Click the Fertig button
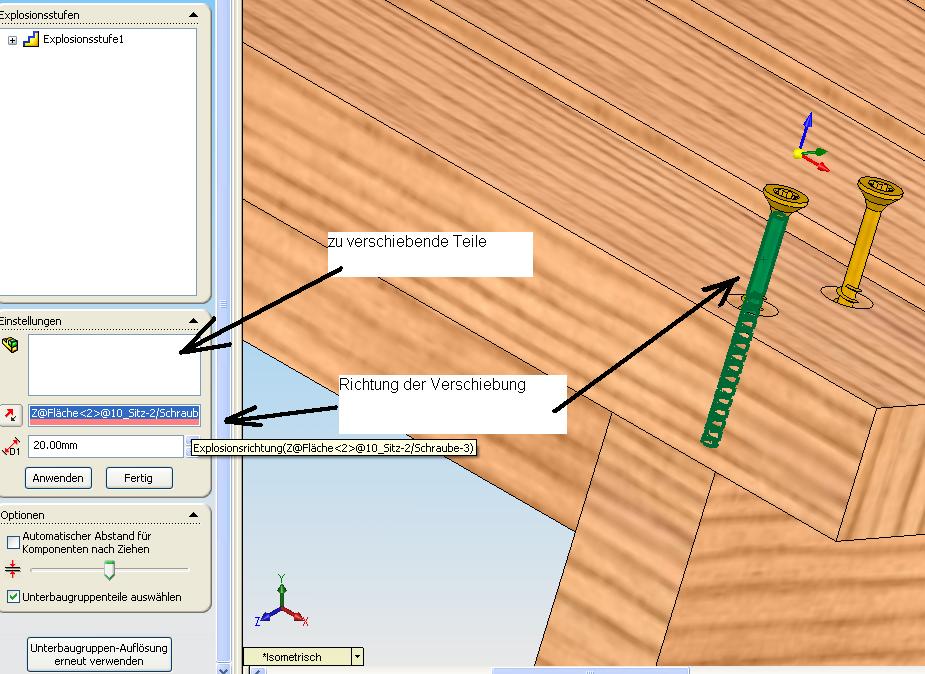The width and height of the screenshot is (925, 674). [x=139, y=478]
